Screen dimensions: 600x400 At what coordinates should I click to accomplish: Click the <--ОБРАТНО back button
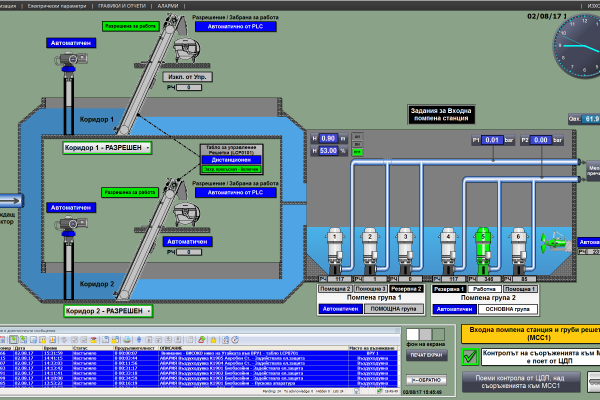(x=426, y=380)
